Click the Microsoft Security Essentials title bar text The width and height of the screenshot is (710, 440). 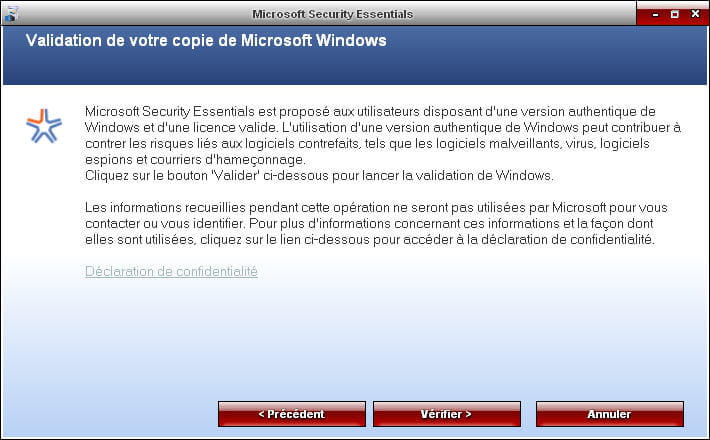click(332, 14)
